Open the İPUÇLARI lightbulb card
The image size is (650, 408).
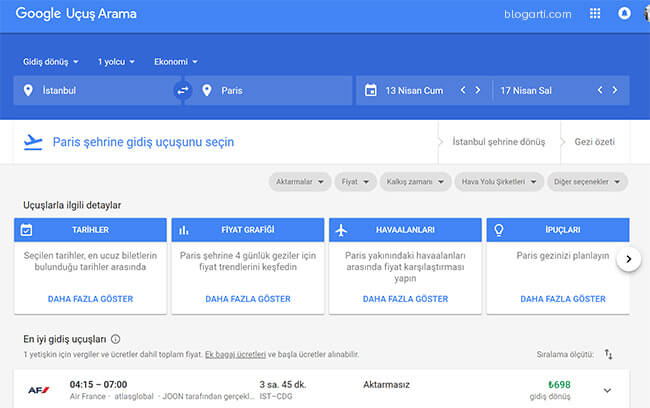tap(558, 266)
